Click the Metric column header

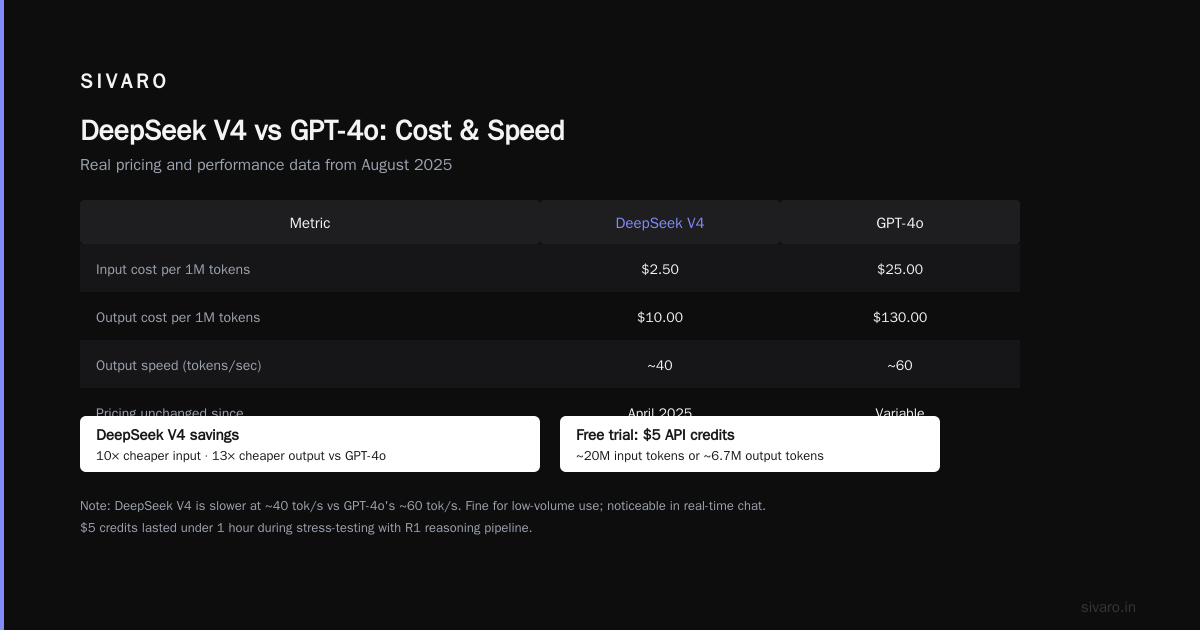[310, 223]
